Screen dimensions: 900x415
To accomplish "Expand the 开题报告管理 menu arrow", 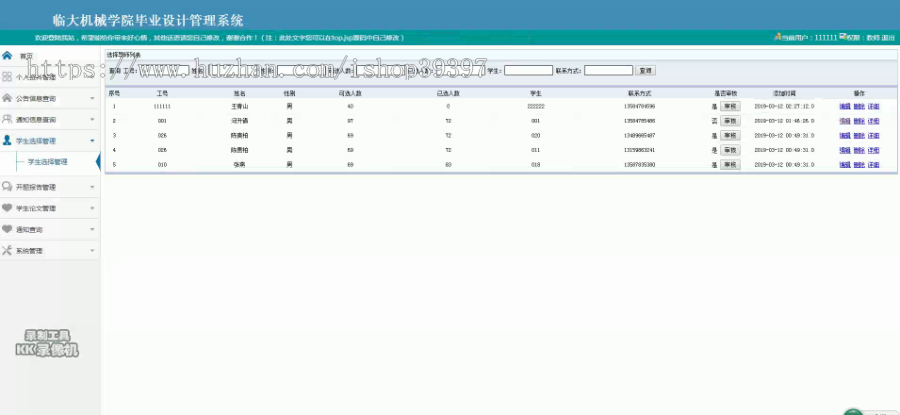I will [x=92, y=188].
